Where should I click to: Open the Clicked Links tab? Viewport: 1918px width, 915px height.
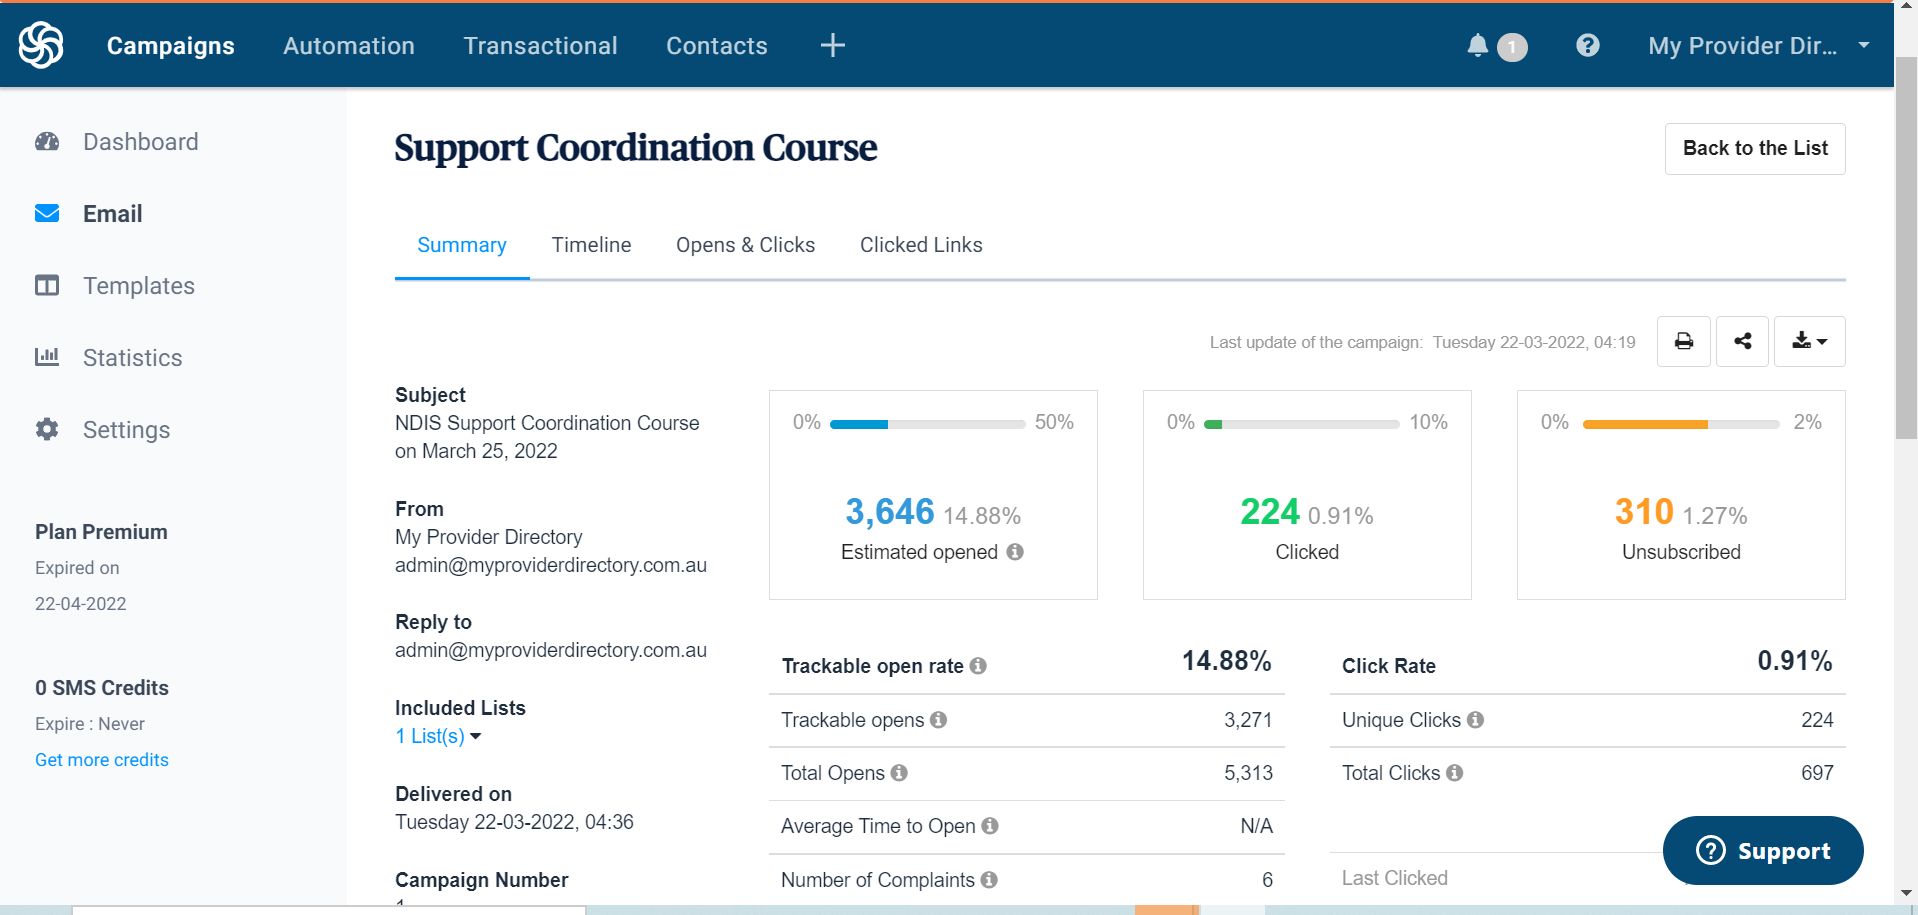(x=921, y=245)
